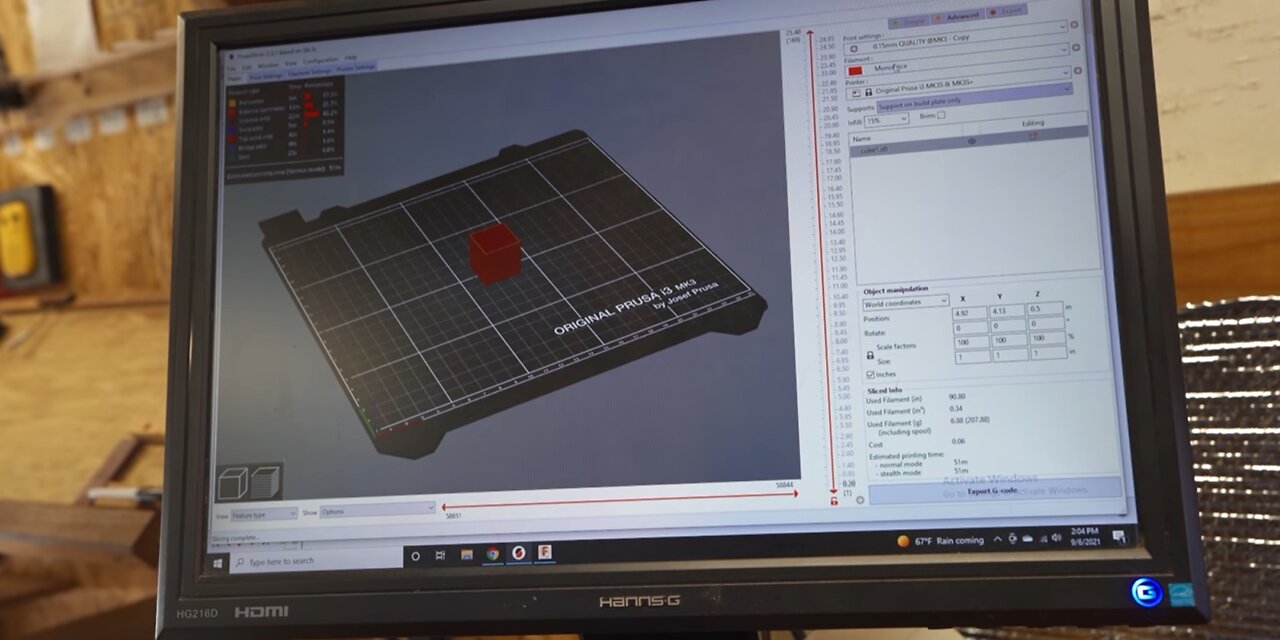Open the View feature type dropdown
1280x640 pixels.
[x=263, y=513]
